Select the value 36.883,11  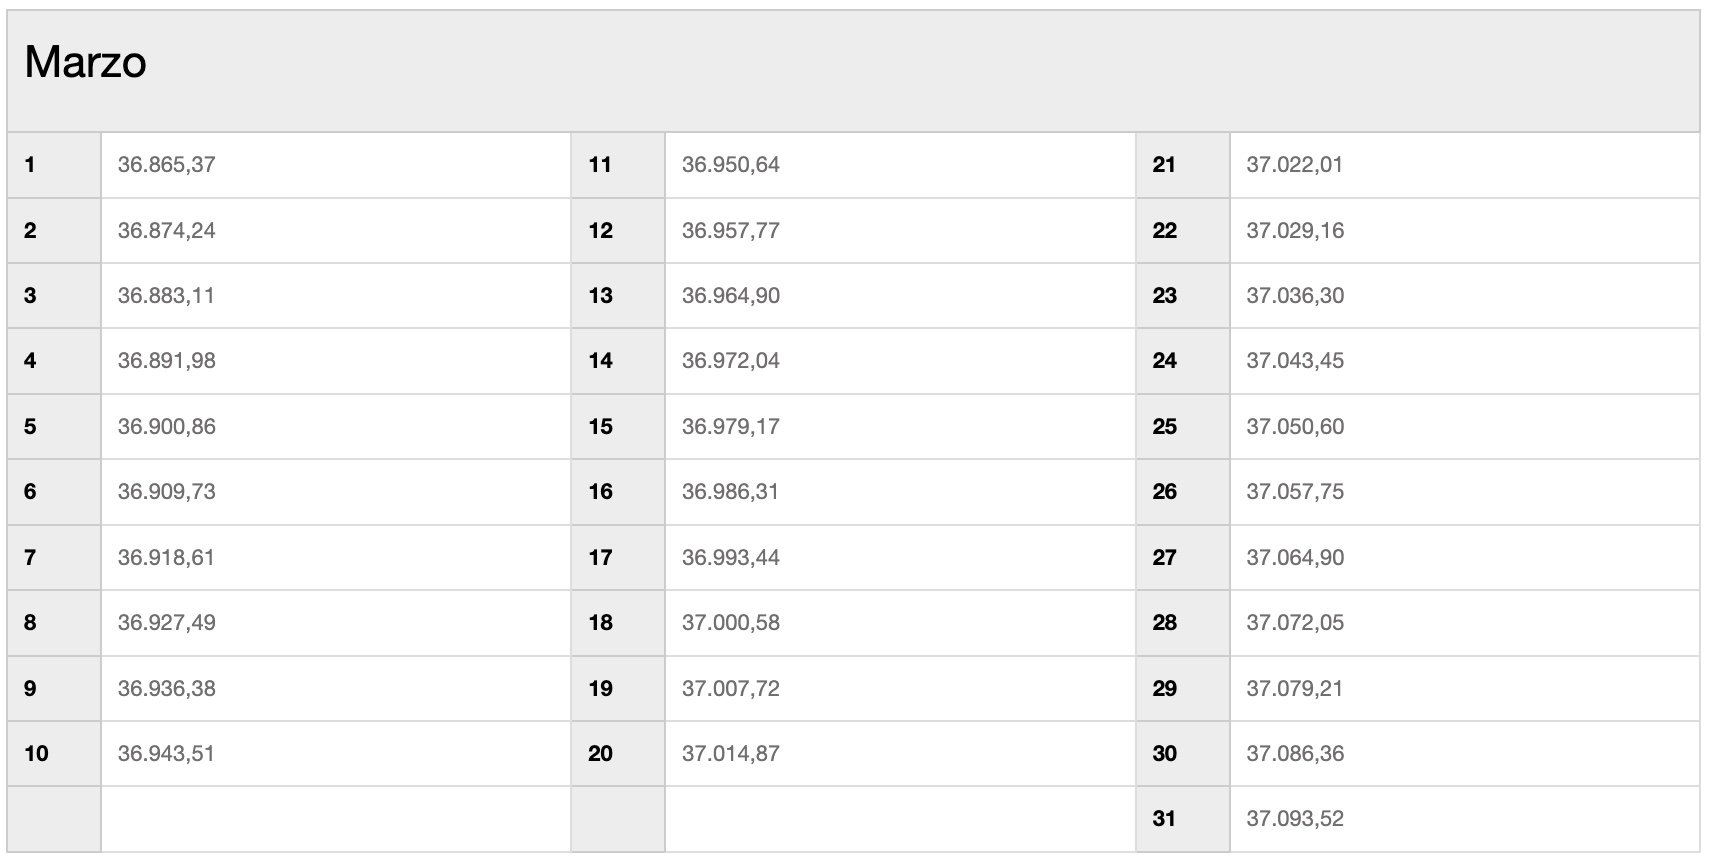[x=166, y=295]
